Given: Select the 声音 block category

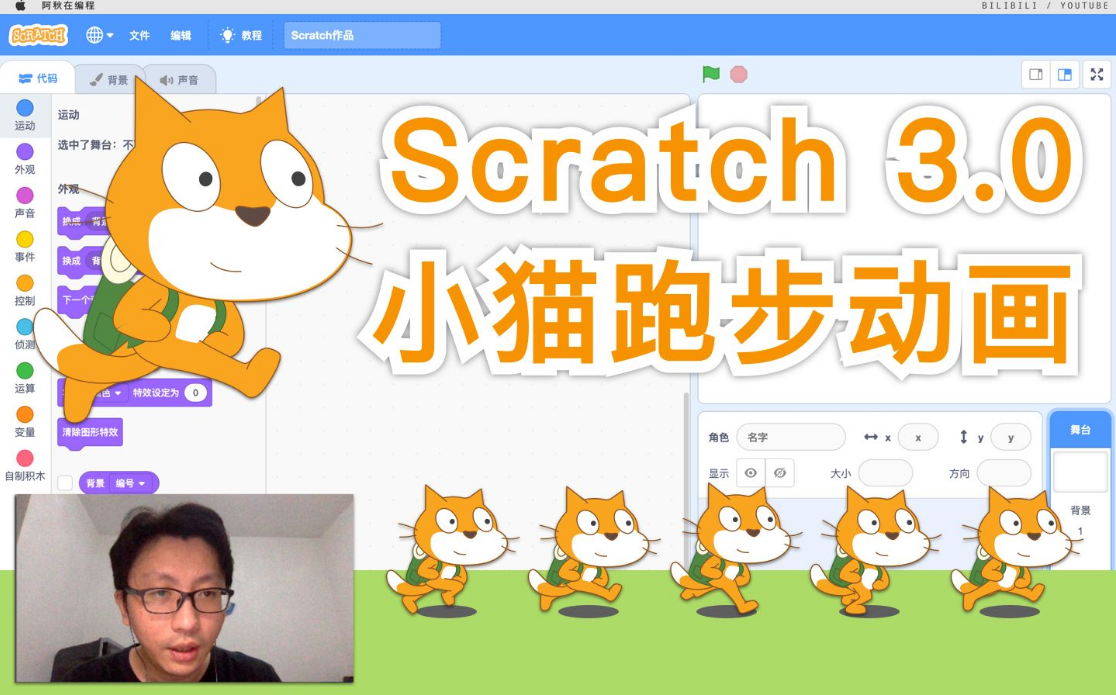Looking at the screenshot, I should [x=25, y=203].
